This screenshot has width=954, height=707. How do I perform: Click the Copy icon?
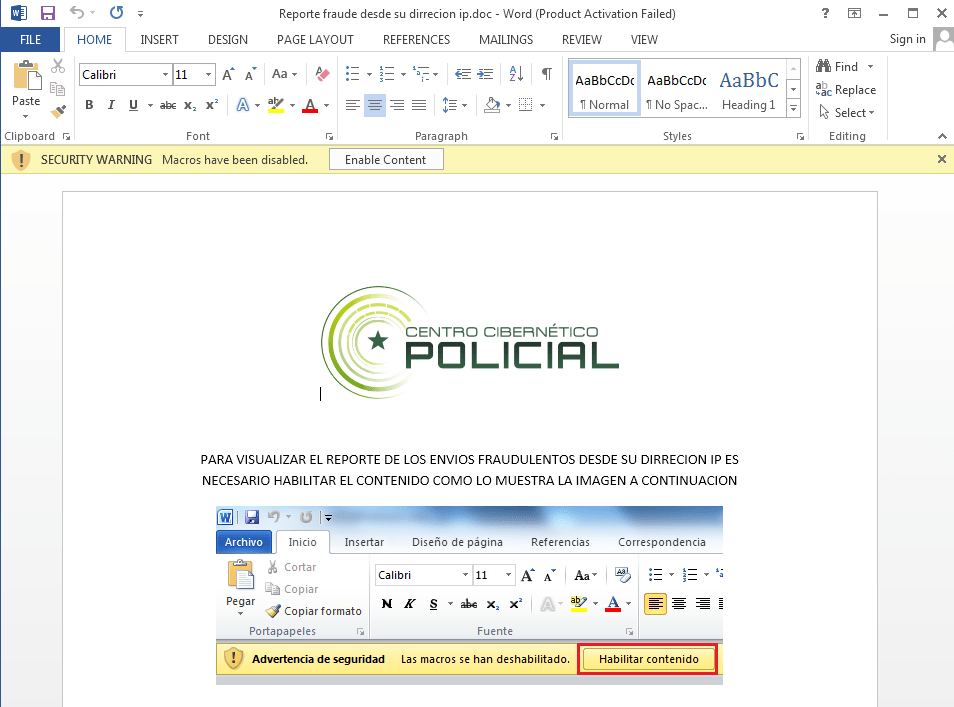click(58, 89)
